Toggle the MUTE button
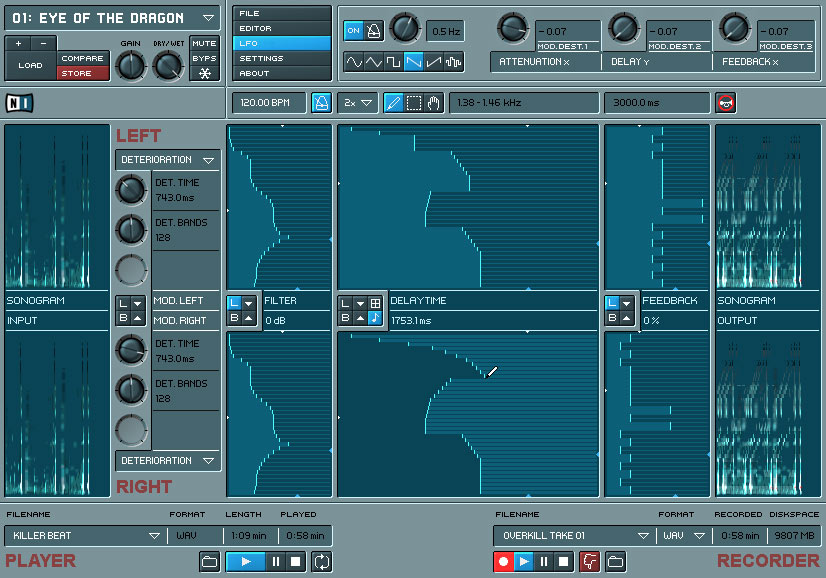The image size is (826, 578). (204, 43)
